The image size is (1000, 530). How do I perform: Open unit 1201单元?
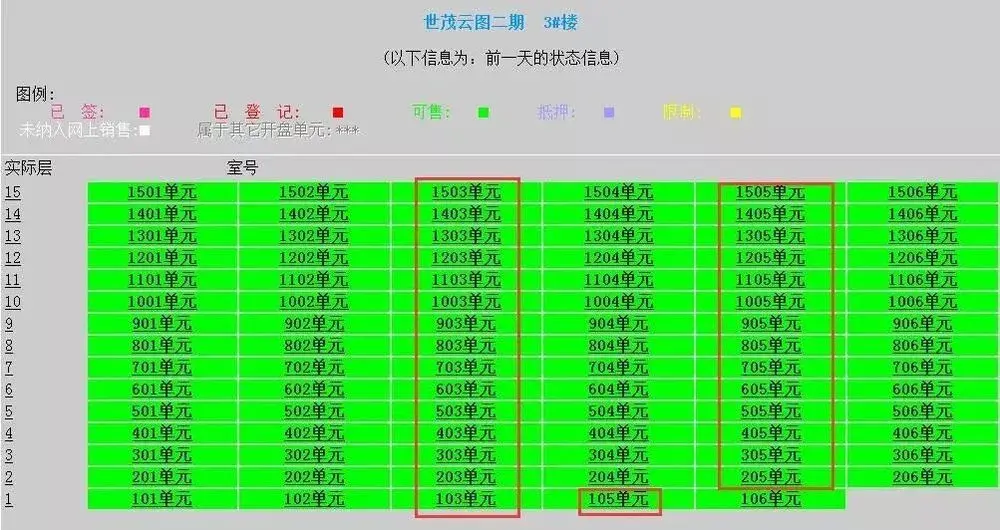click(x=162, y=258)
